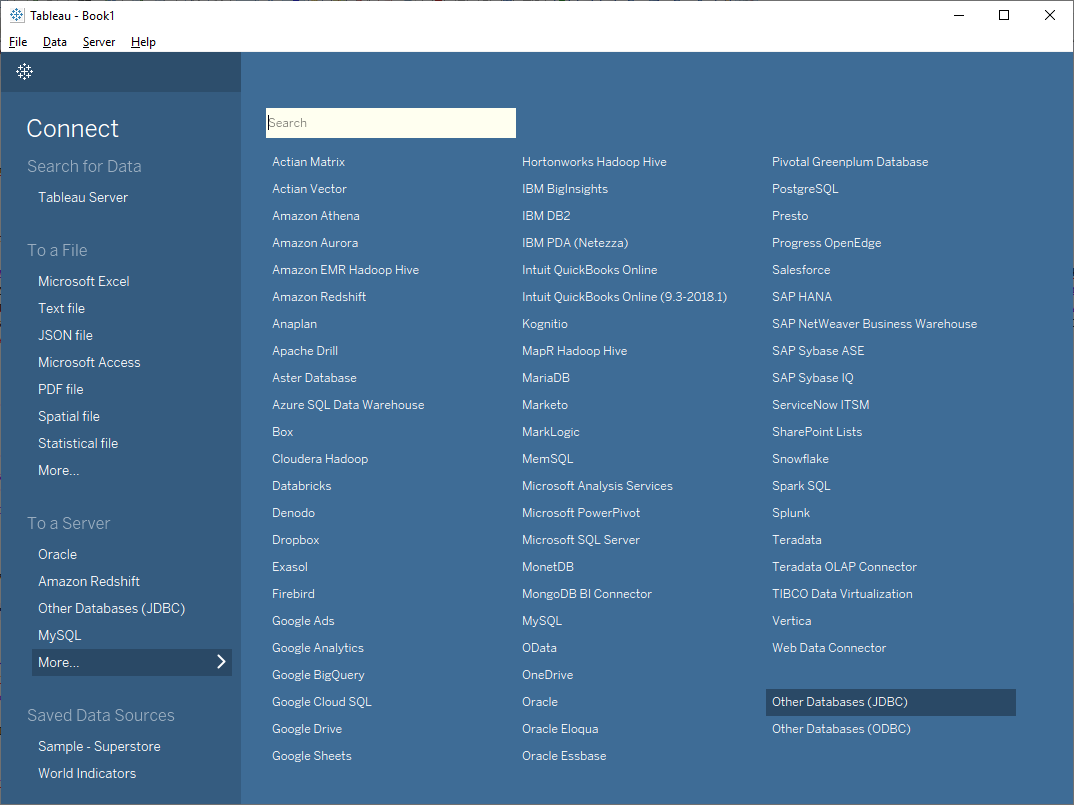Screen dimensions: 1074x805
Task: Select Statistical file connection
Action: pos(78,443)
